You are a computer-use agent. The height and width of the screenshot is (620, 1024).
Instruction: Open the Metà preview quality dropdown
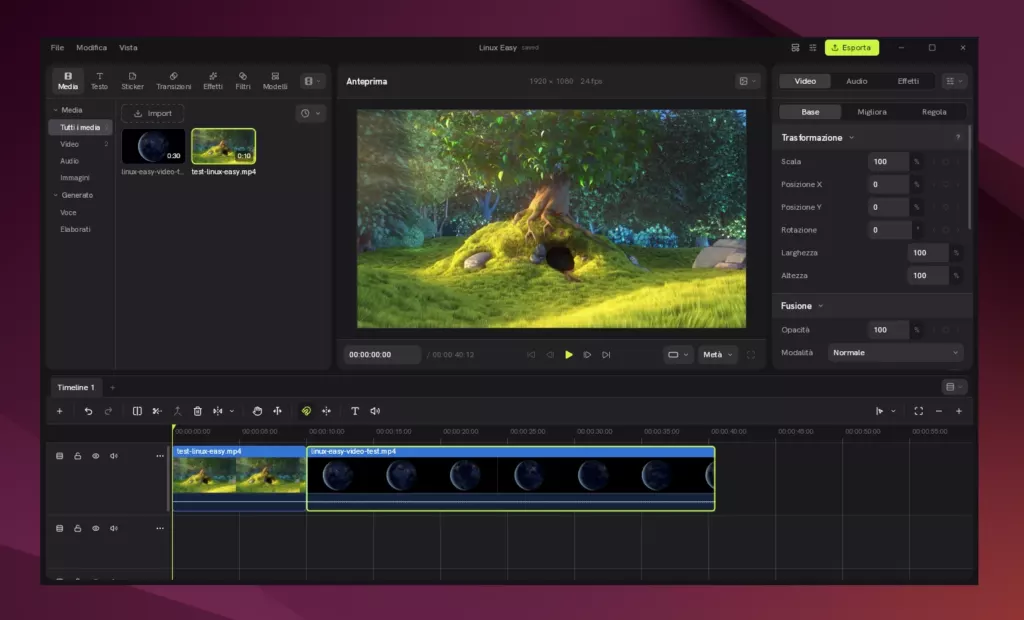click(x=718, y=355)
